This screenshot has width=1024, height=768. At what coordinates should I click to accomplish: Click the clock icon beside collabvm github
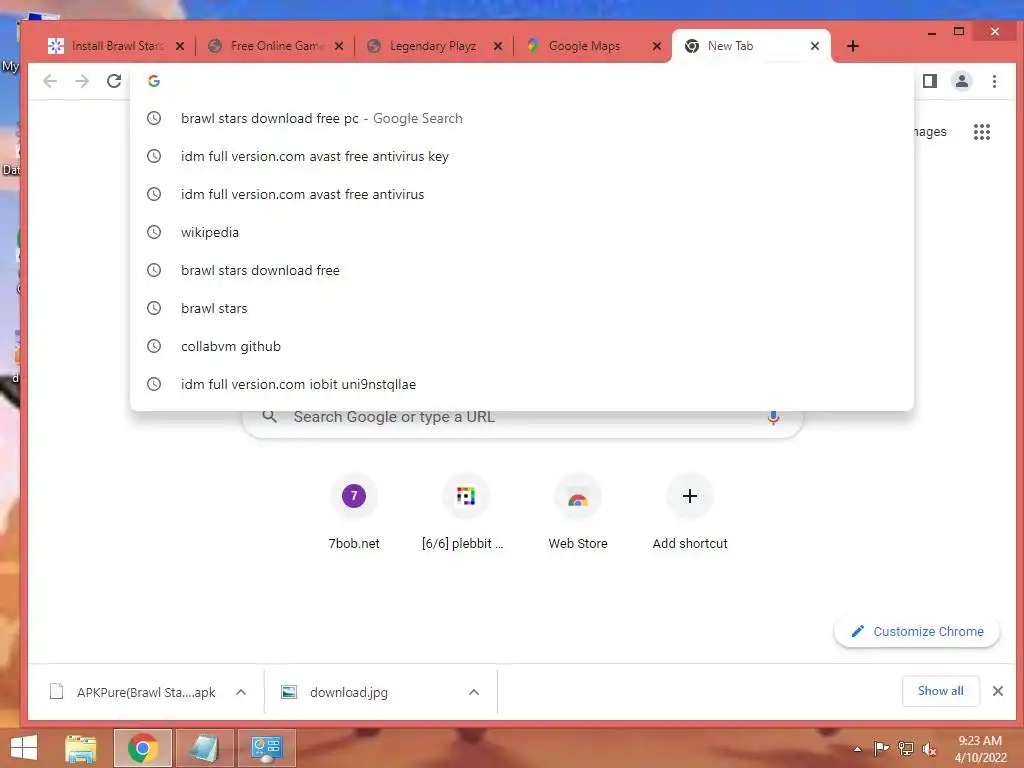[x=153, y=345]
